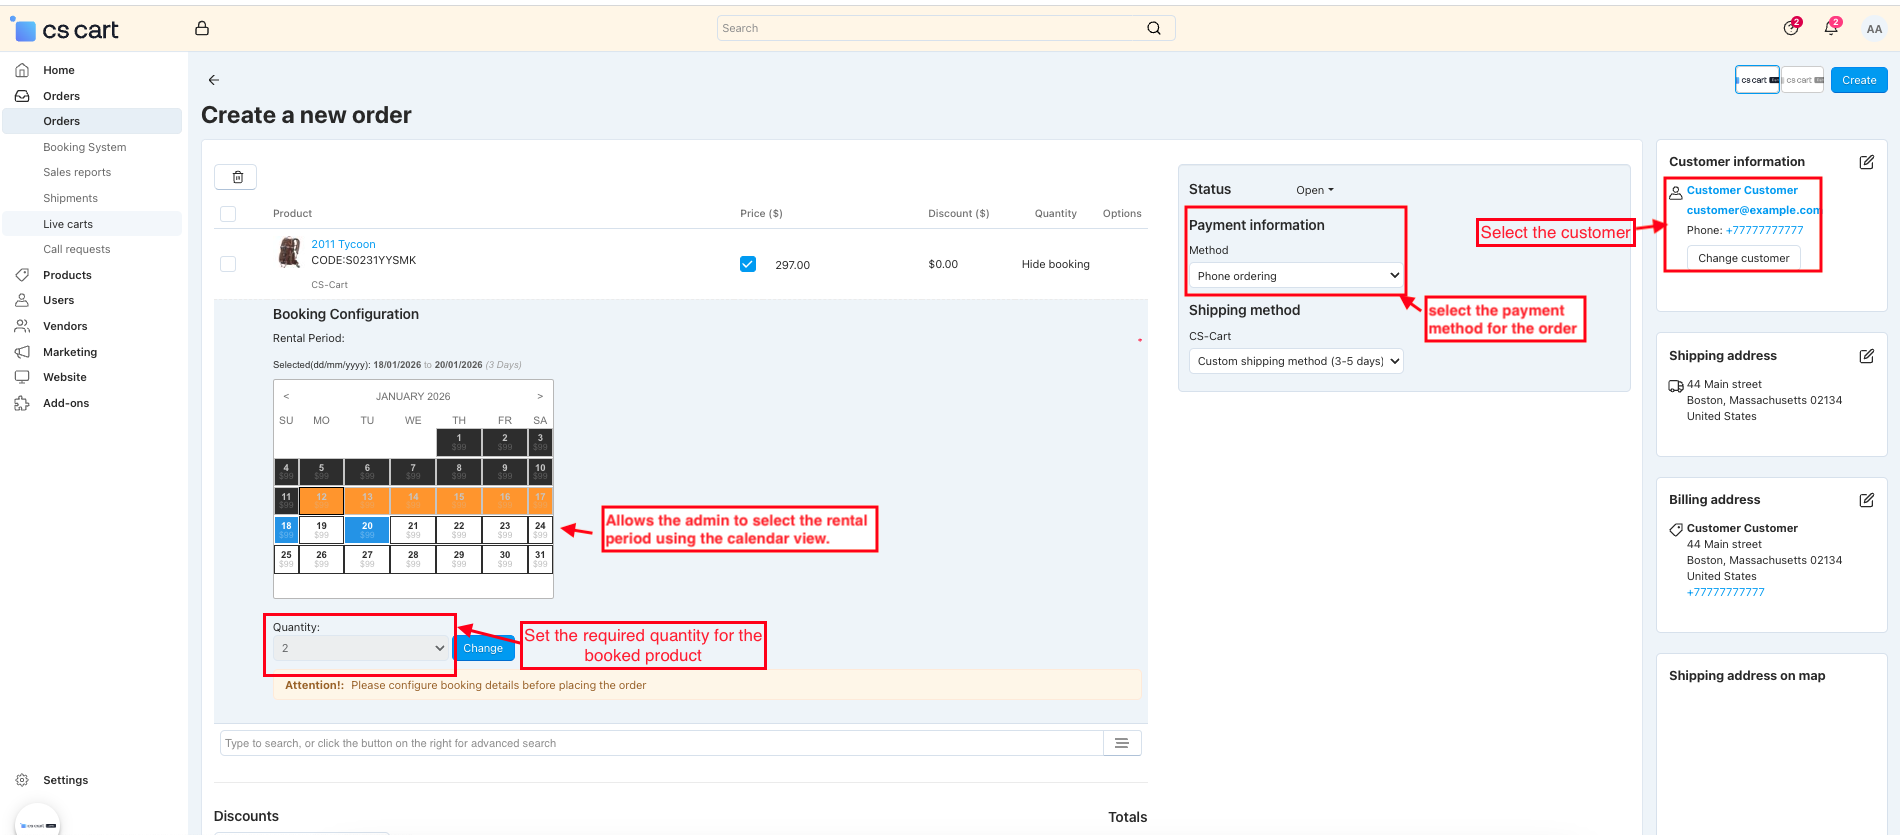The image size is (1900, 835).
Task: Edit Shipping address with pencil icon
Action: click(1866, 356)
